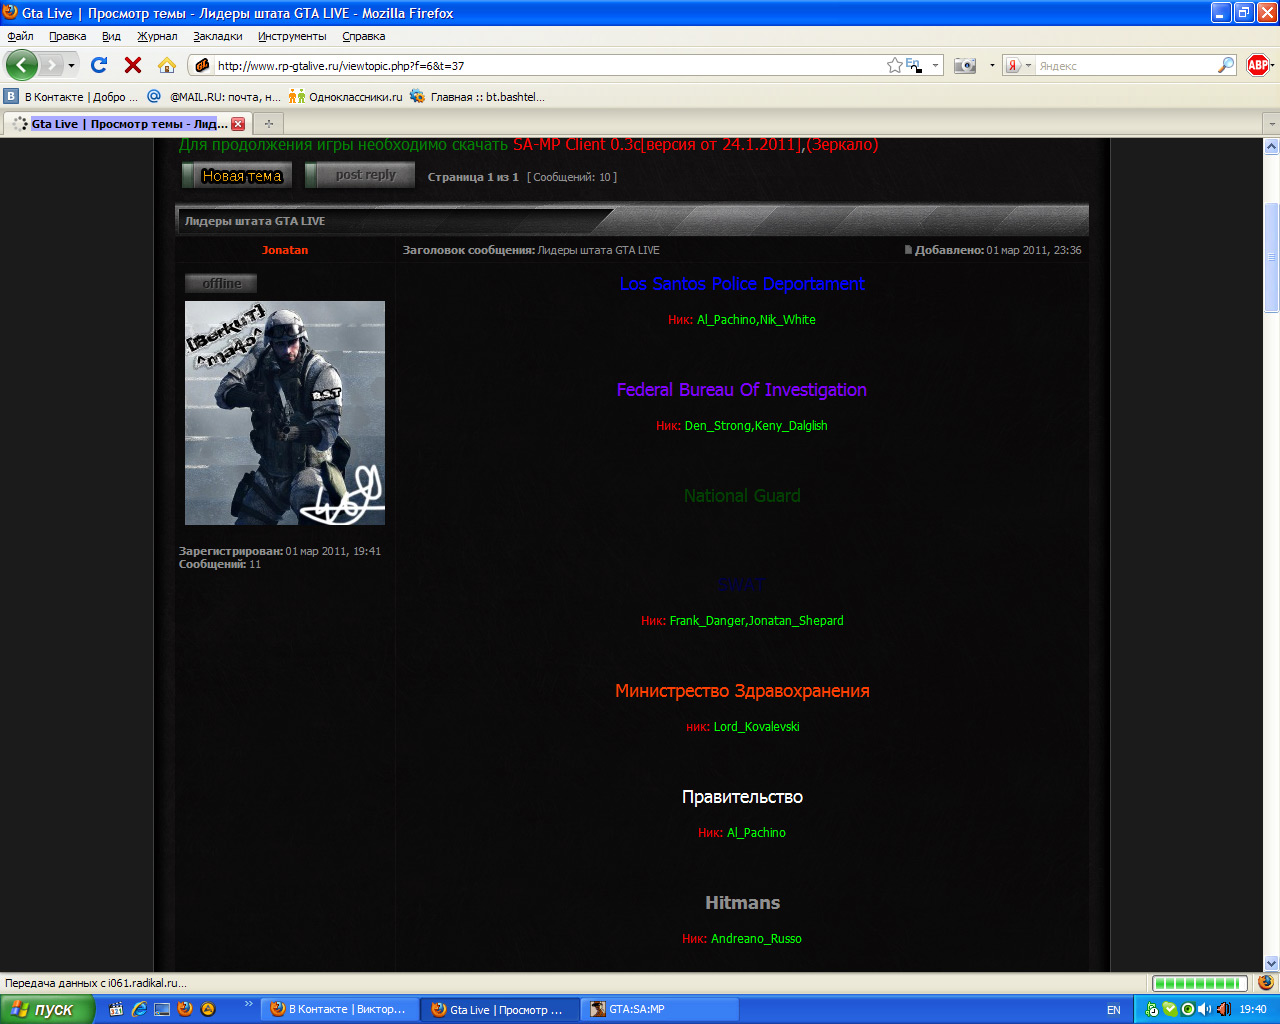Open the Справка menu

[x=364, y=36]
